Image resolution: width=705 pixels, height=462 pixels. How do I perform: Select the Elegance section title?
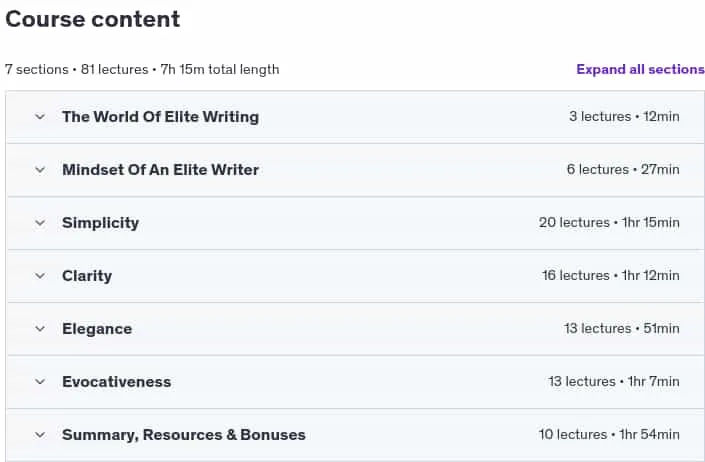pos(97,329)
